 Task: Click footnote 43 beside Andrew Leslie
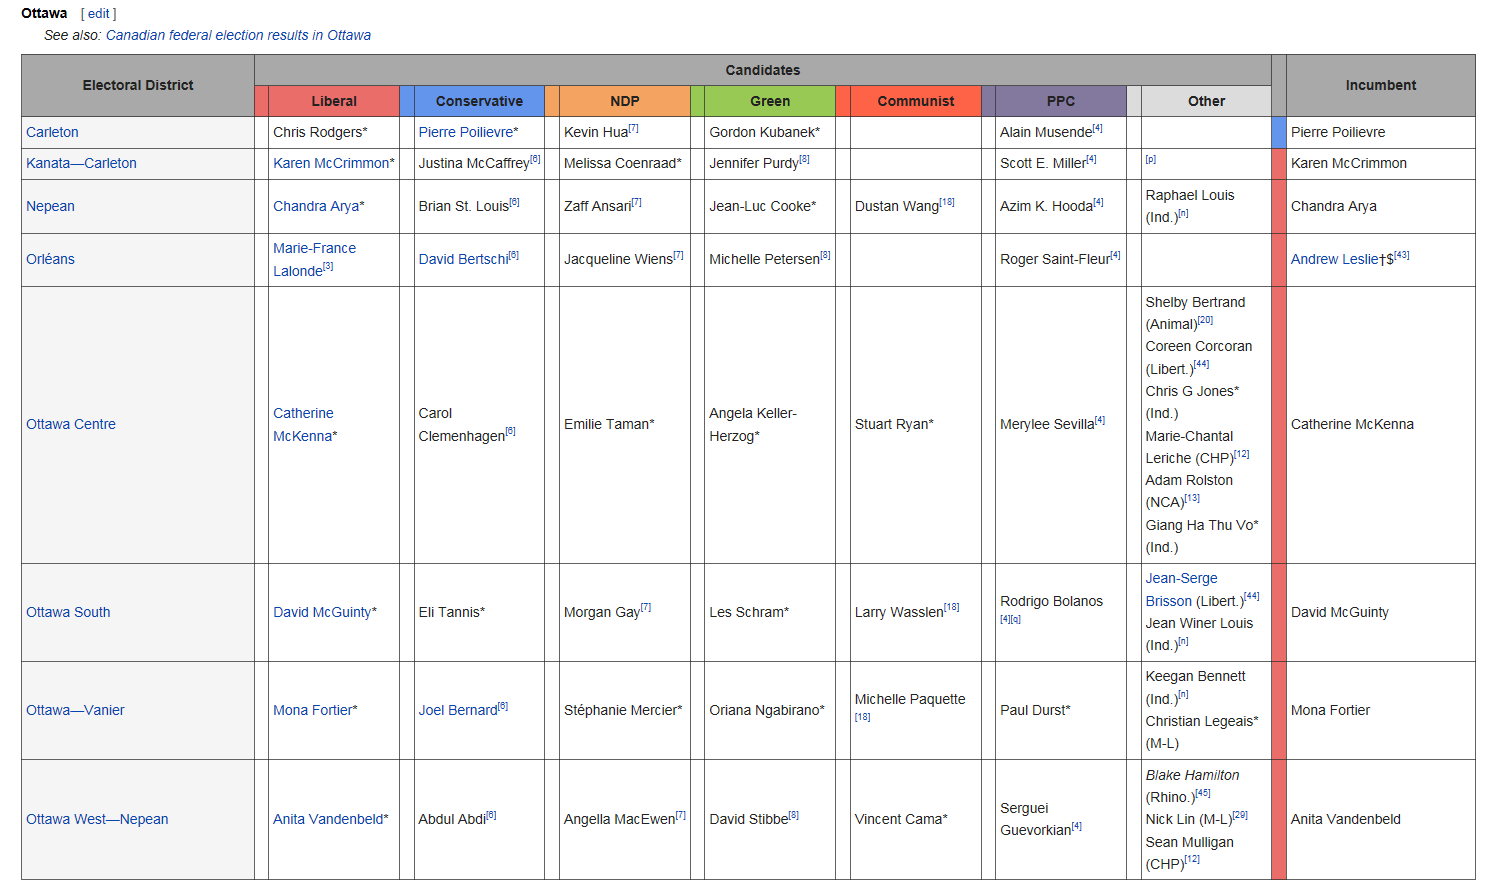pyautogui.click(x=1402, y=255)
